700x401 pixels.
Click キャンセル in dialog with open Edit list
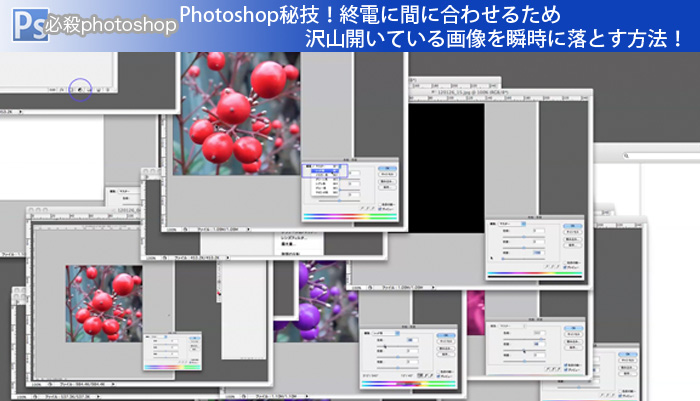point(388,174)
